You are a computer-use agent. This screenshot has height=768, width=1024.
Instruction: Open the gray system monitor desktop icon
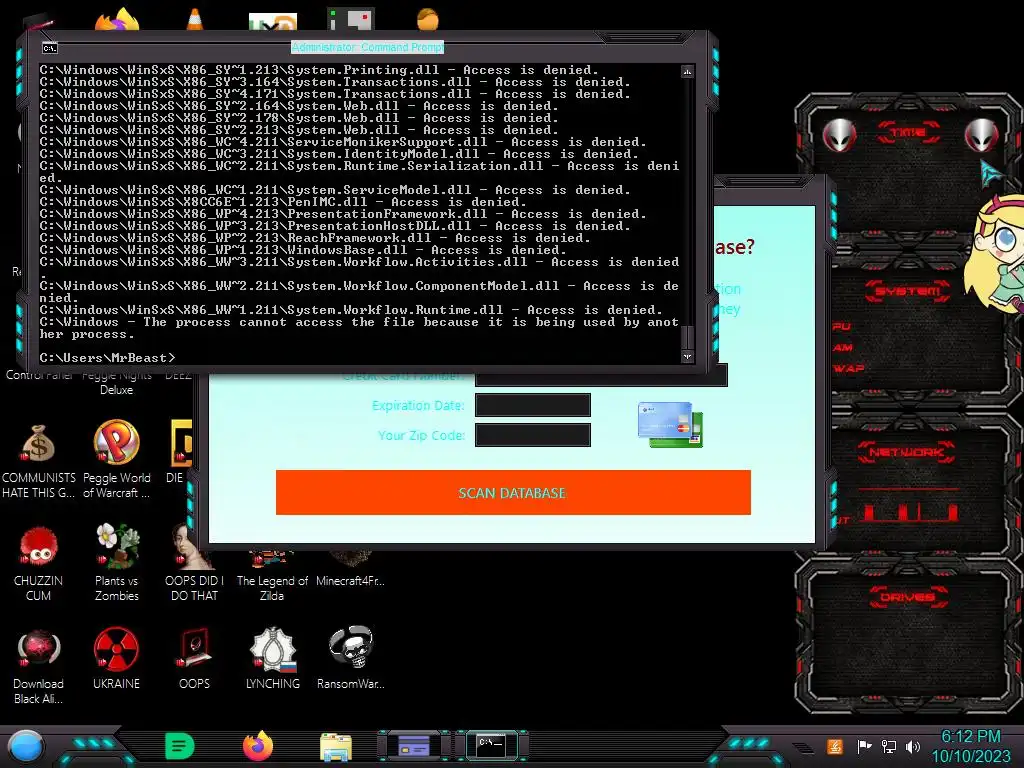[351, 20]
